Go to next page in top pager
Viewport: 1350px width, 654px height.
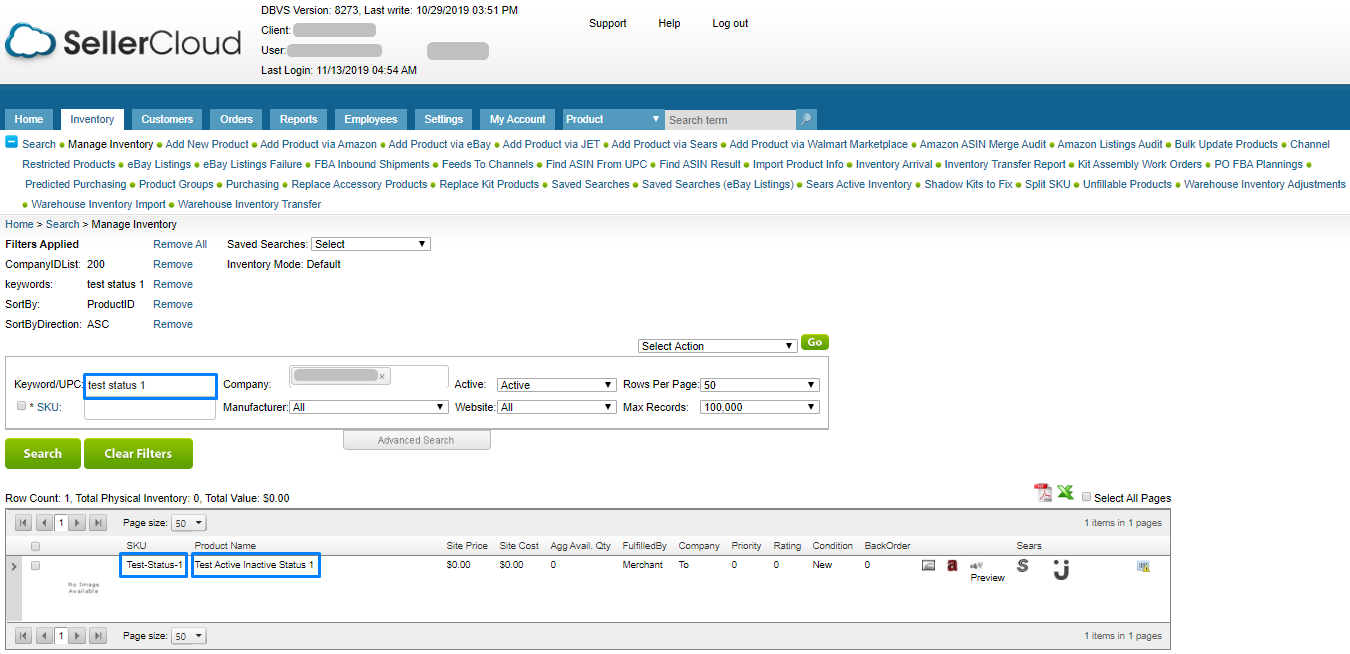[x=78, y=522]
